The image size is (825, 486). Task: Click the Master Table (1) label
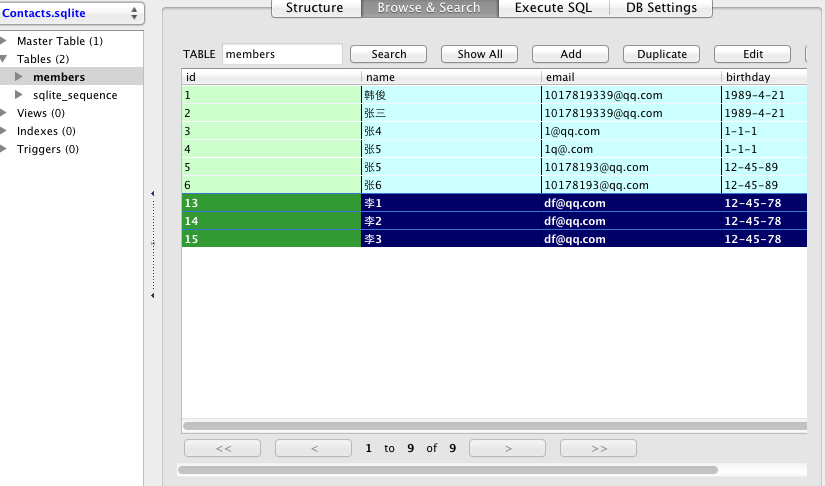(60, 41)
